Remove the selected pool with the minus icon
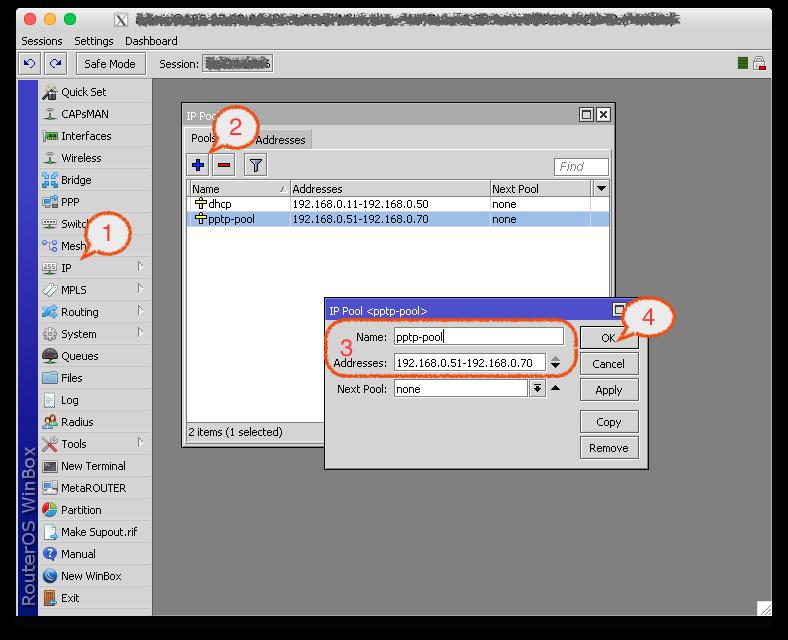This screenshot has height=640, width=788. [x=224, y=165]
